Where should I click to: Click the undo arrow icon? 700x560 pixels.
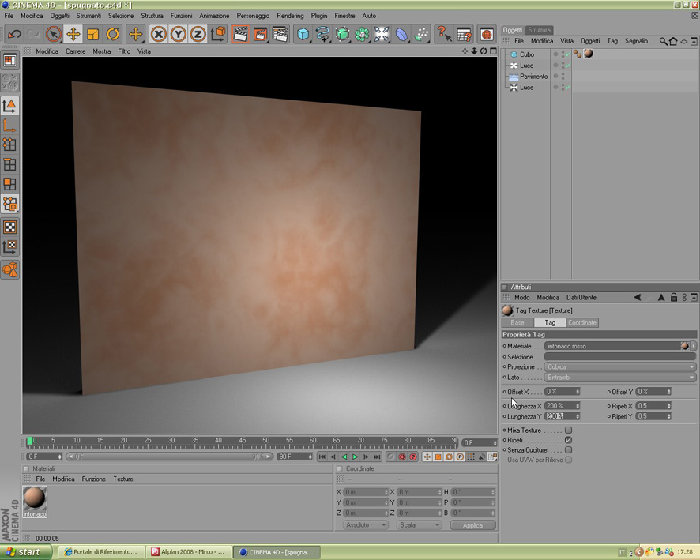click(14, 34)
